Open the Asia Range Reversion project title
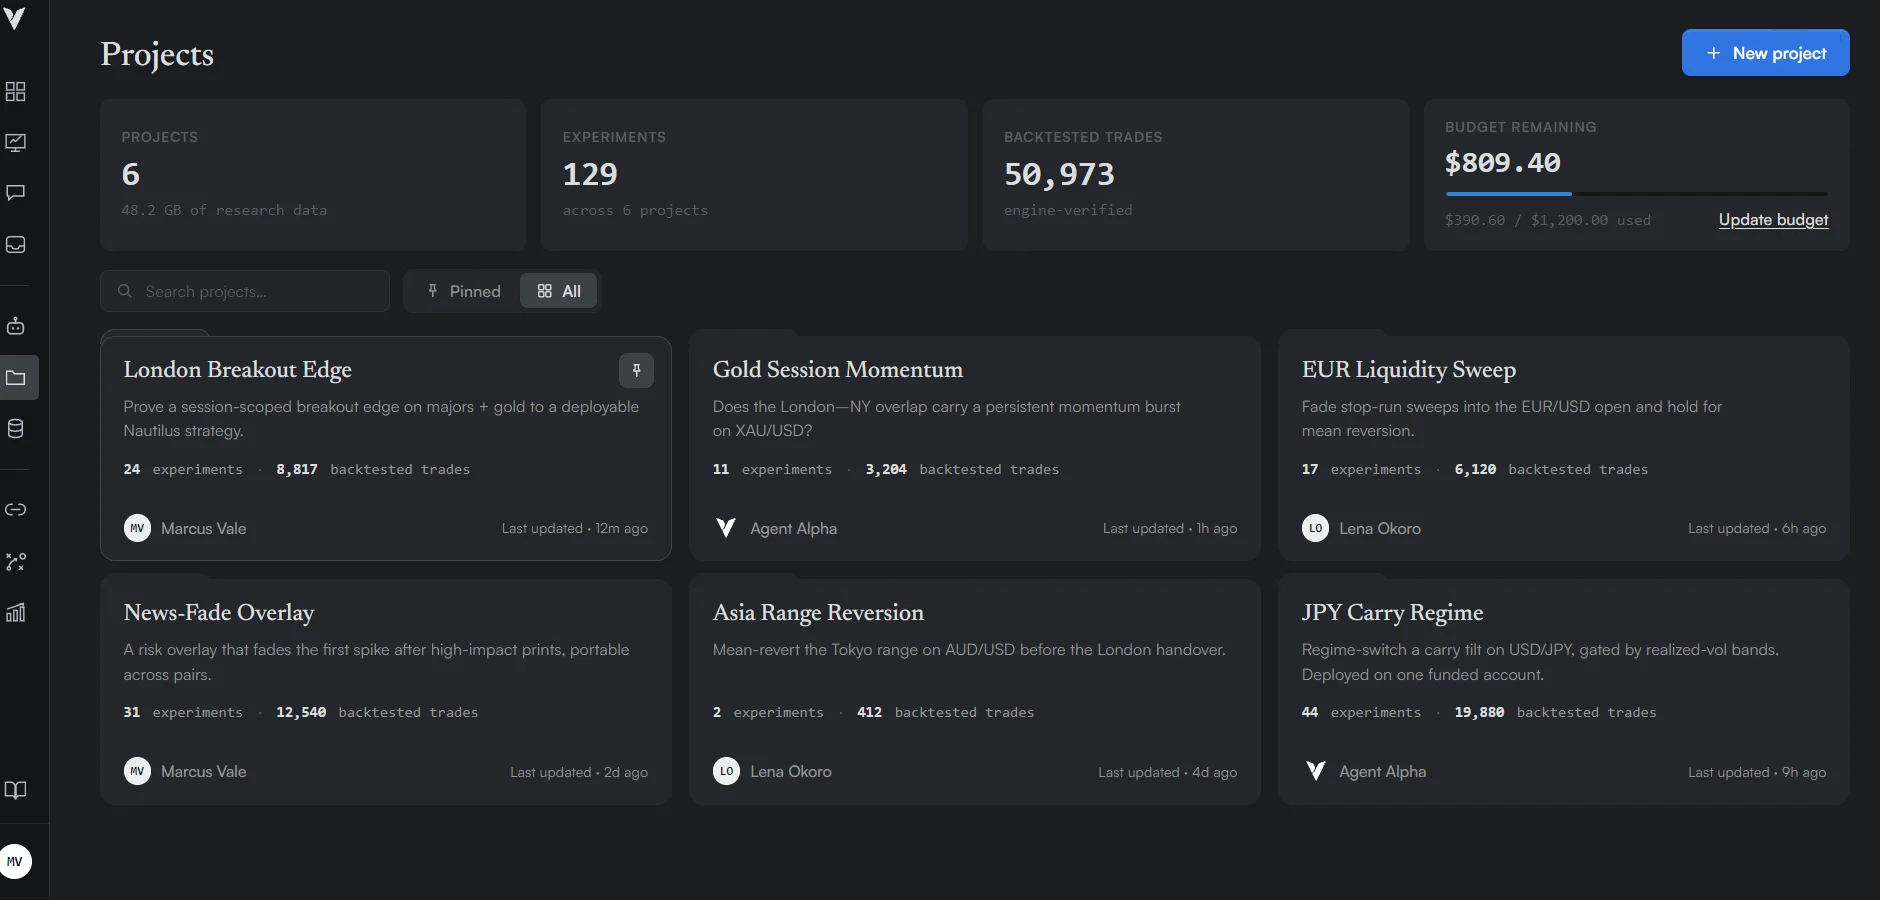Image resolution: width=1880 pixels, height=900 pixels. coord(818,613)
